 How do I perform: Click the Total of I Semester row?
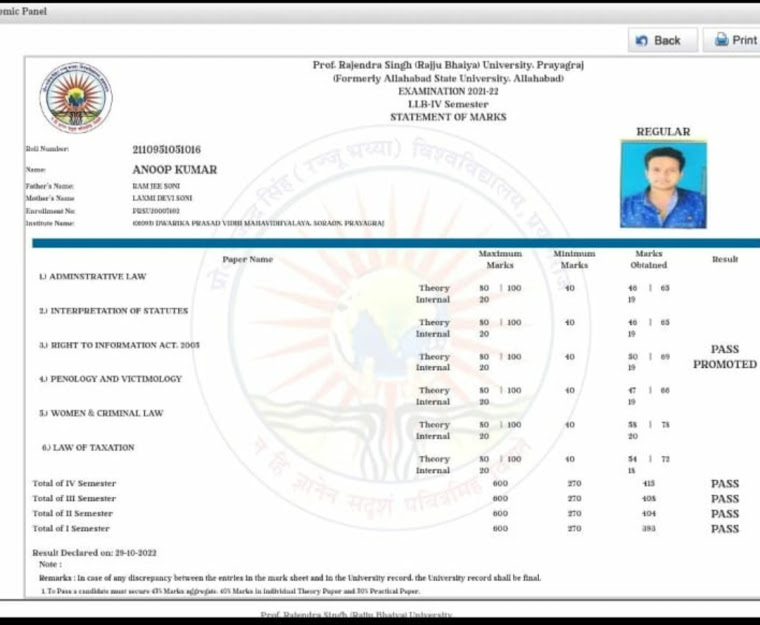(71, 528)
